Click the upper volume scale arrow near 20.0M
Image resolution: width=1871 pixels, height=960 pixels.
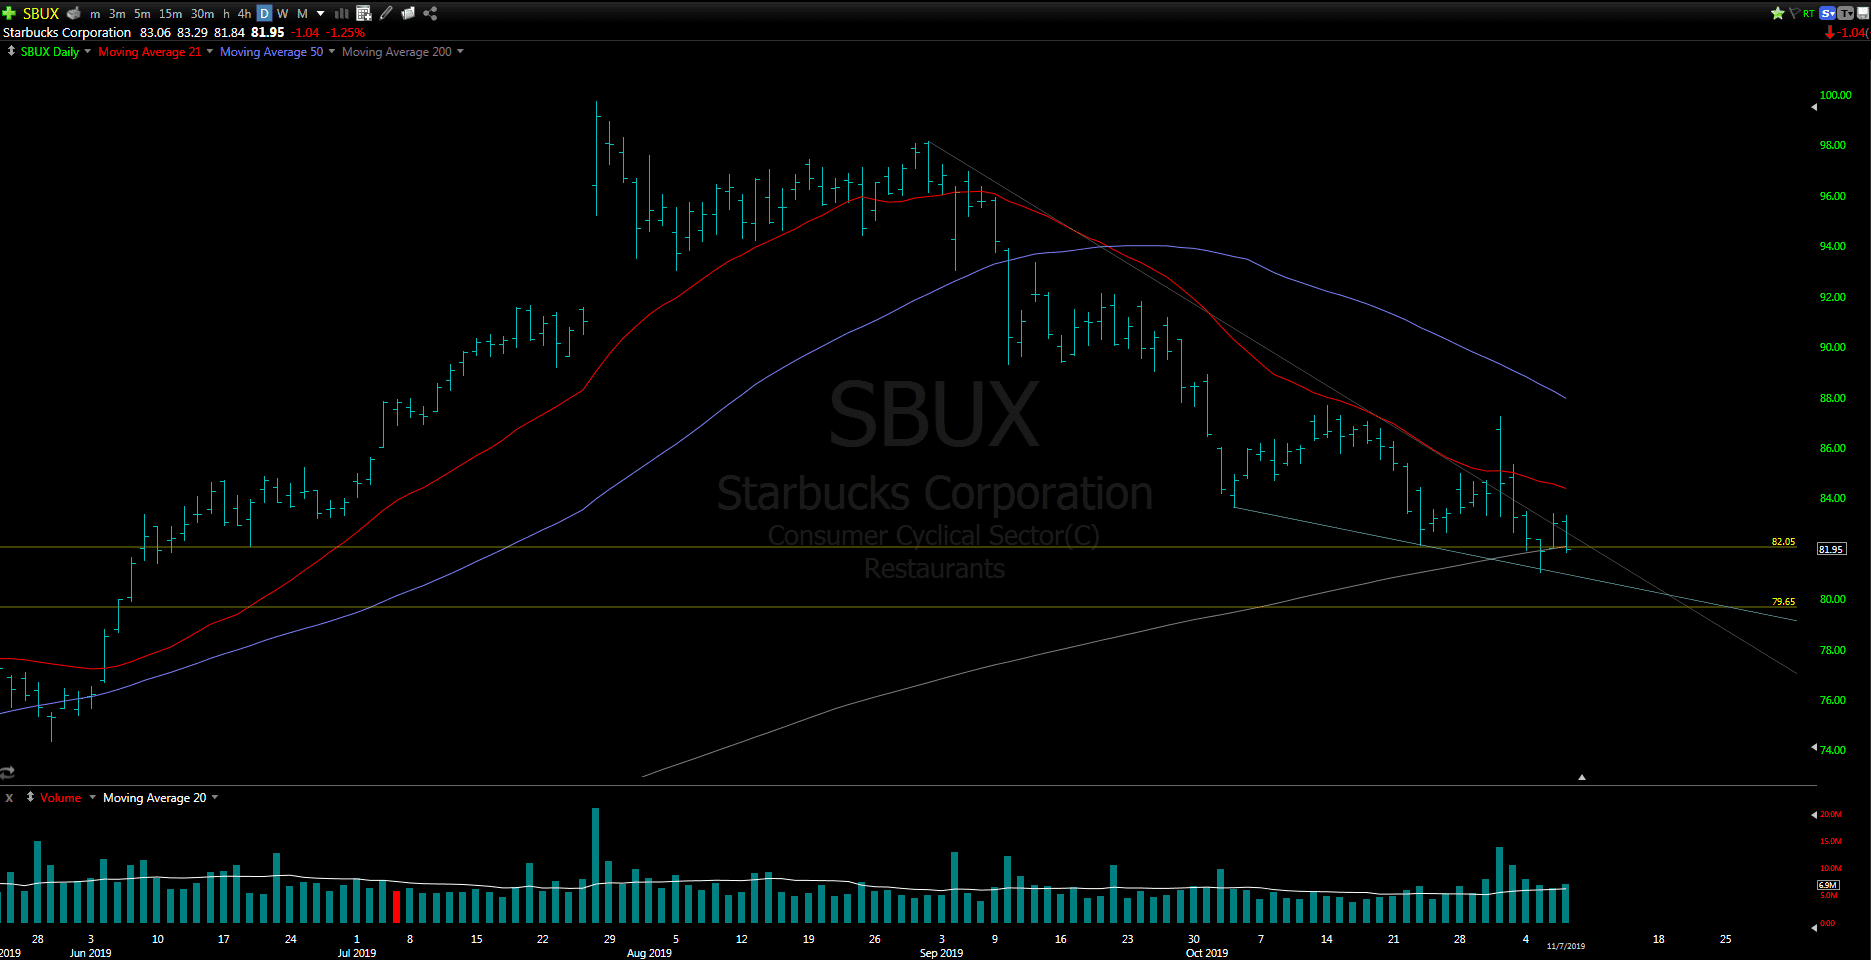[x=1814, y=814]
